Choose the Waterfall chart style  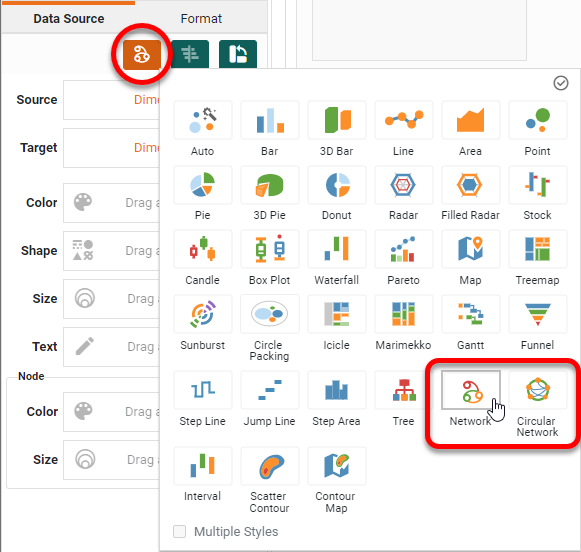(x=337, y=249)
